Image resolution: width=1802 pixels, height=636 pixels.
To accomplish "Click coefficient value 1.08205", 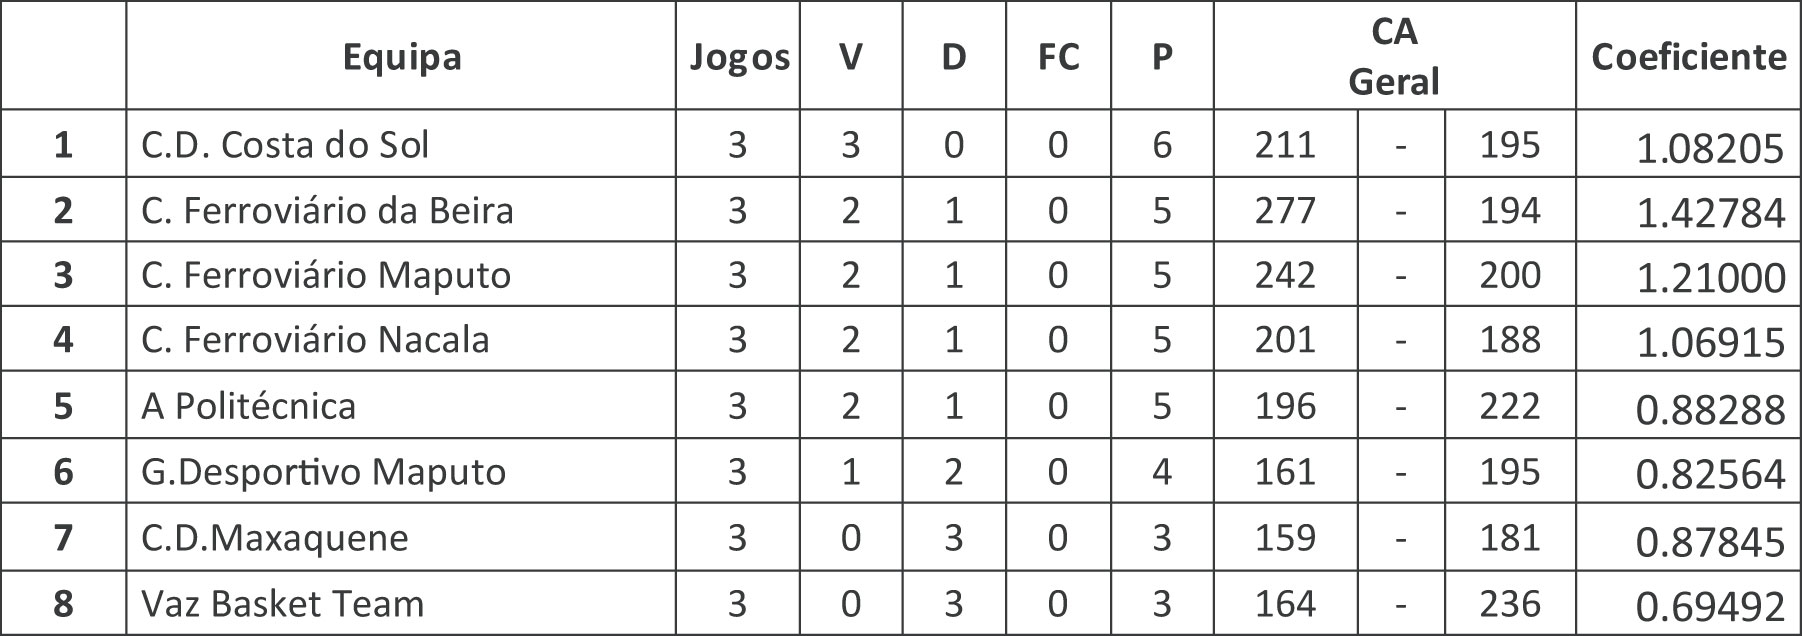I will pyautogui.click(x=1709, y=149).
